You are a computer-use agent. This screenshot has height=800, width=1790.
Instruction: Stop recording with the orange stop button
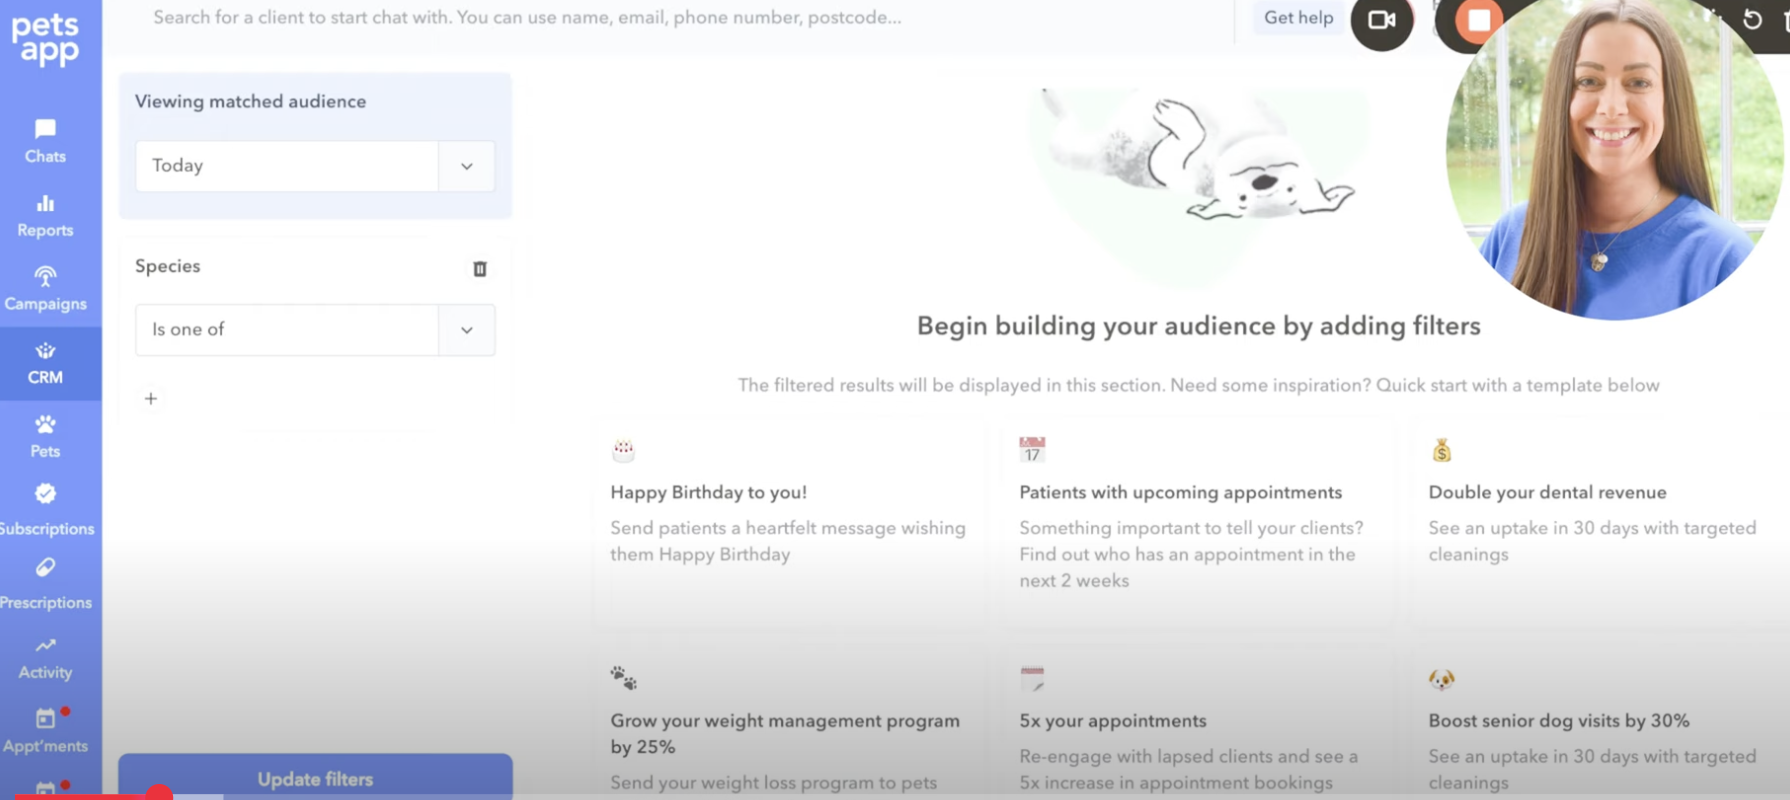coord(1478,20)
